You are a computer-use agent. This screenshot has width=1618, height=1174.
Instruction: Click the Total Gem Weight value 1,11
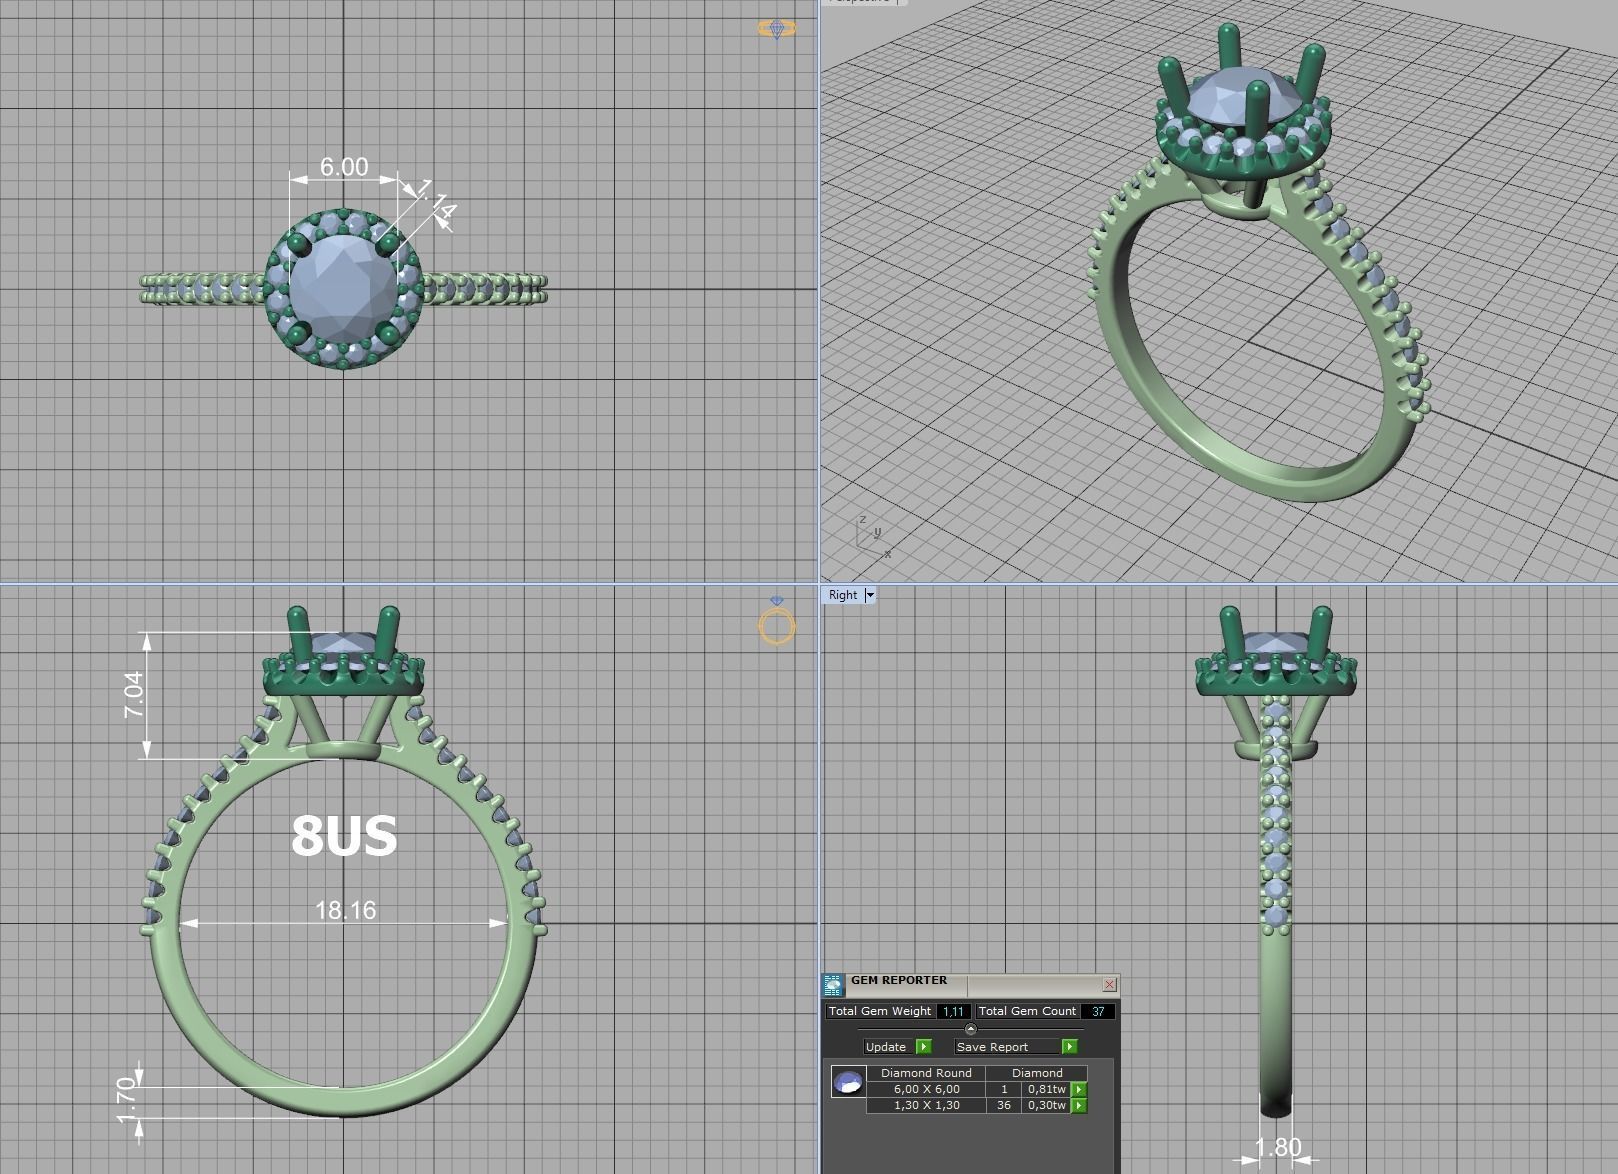click(954, 1011)
